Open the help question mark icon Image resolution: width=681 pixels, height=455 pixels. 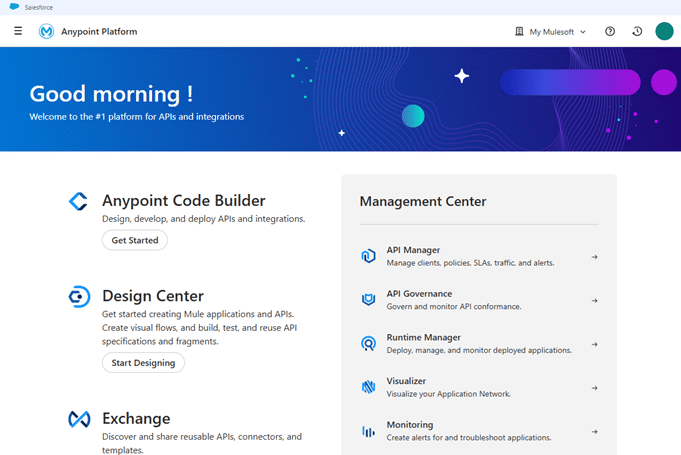point(610,31)
